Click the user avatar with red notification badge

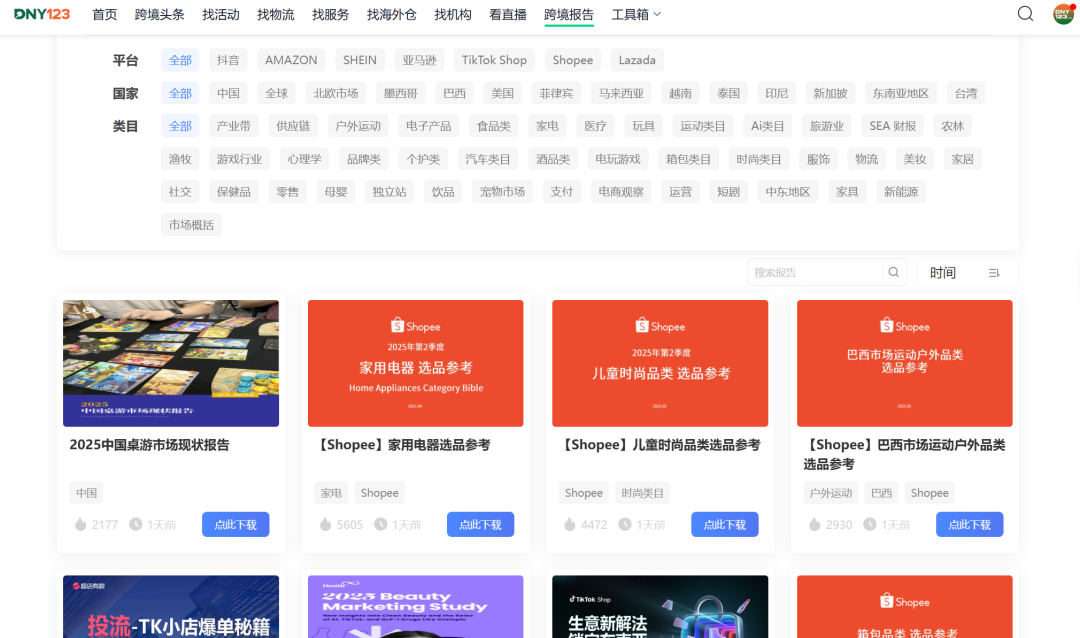click(x=1060, y=14)
